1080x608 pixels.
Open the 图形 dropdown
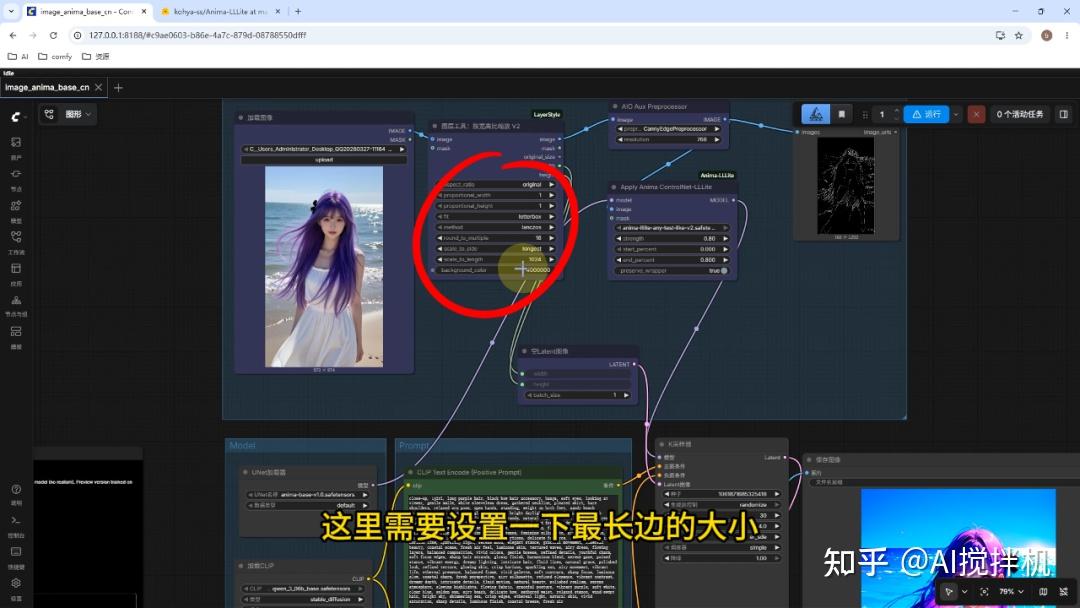pos(78,114)
